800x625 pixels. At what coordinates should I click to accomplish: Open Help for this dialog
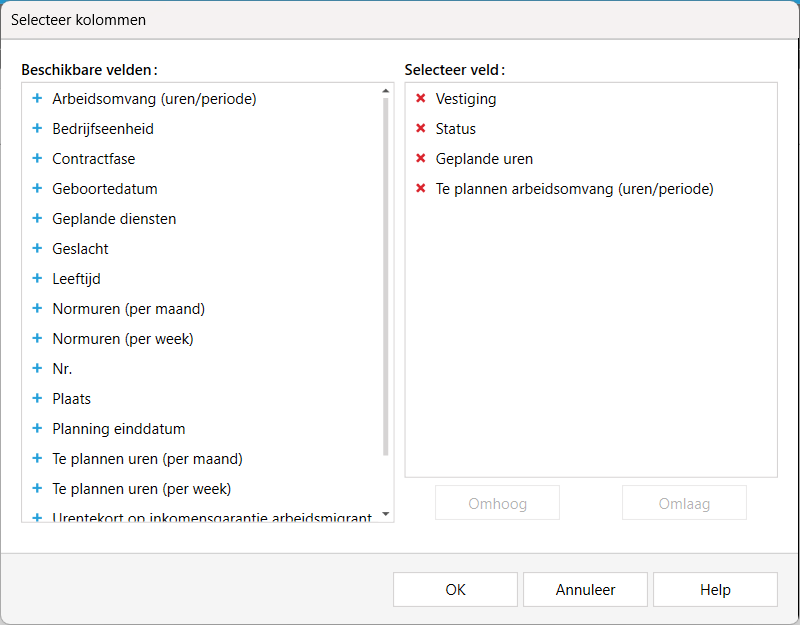coord(715,590)
